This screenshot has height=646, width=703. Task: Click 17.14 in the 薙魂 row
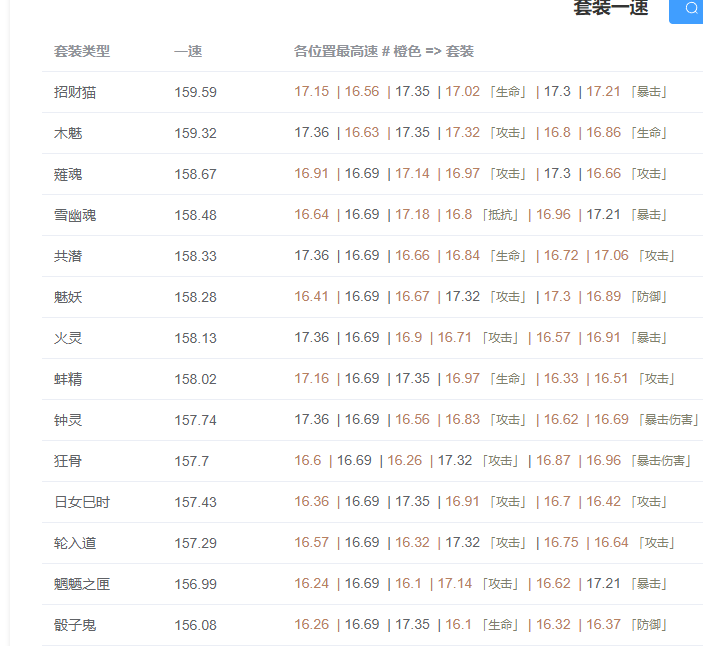pyautogui.click(x=412, y=173)
